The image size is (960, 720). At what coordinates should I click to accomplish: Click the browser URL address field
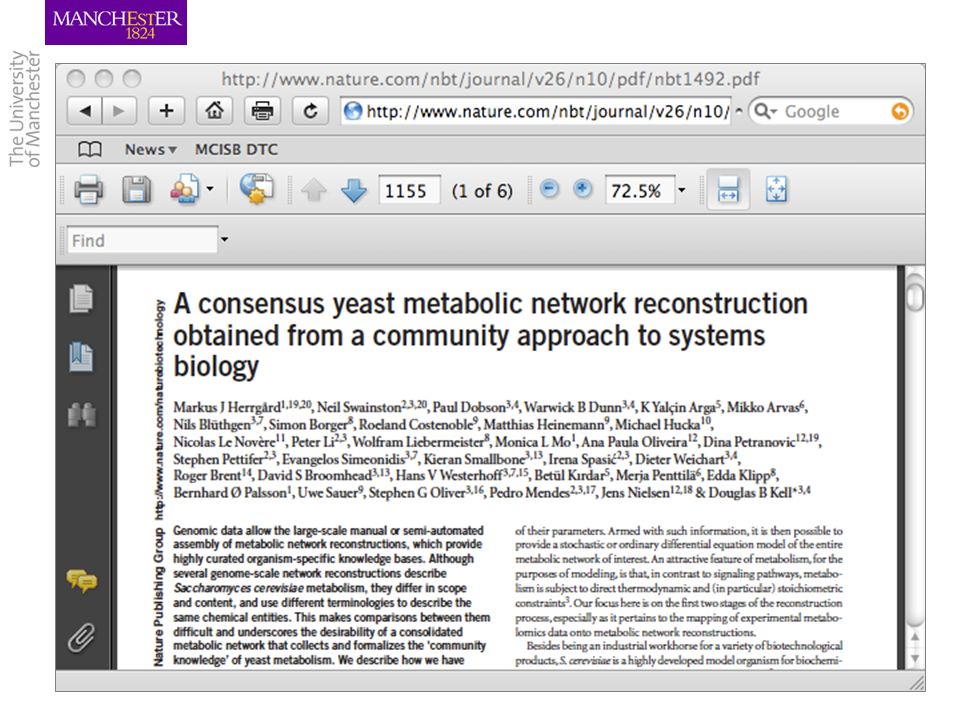coord(536,111)
